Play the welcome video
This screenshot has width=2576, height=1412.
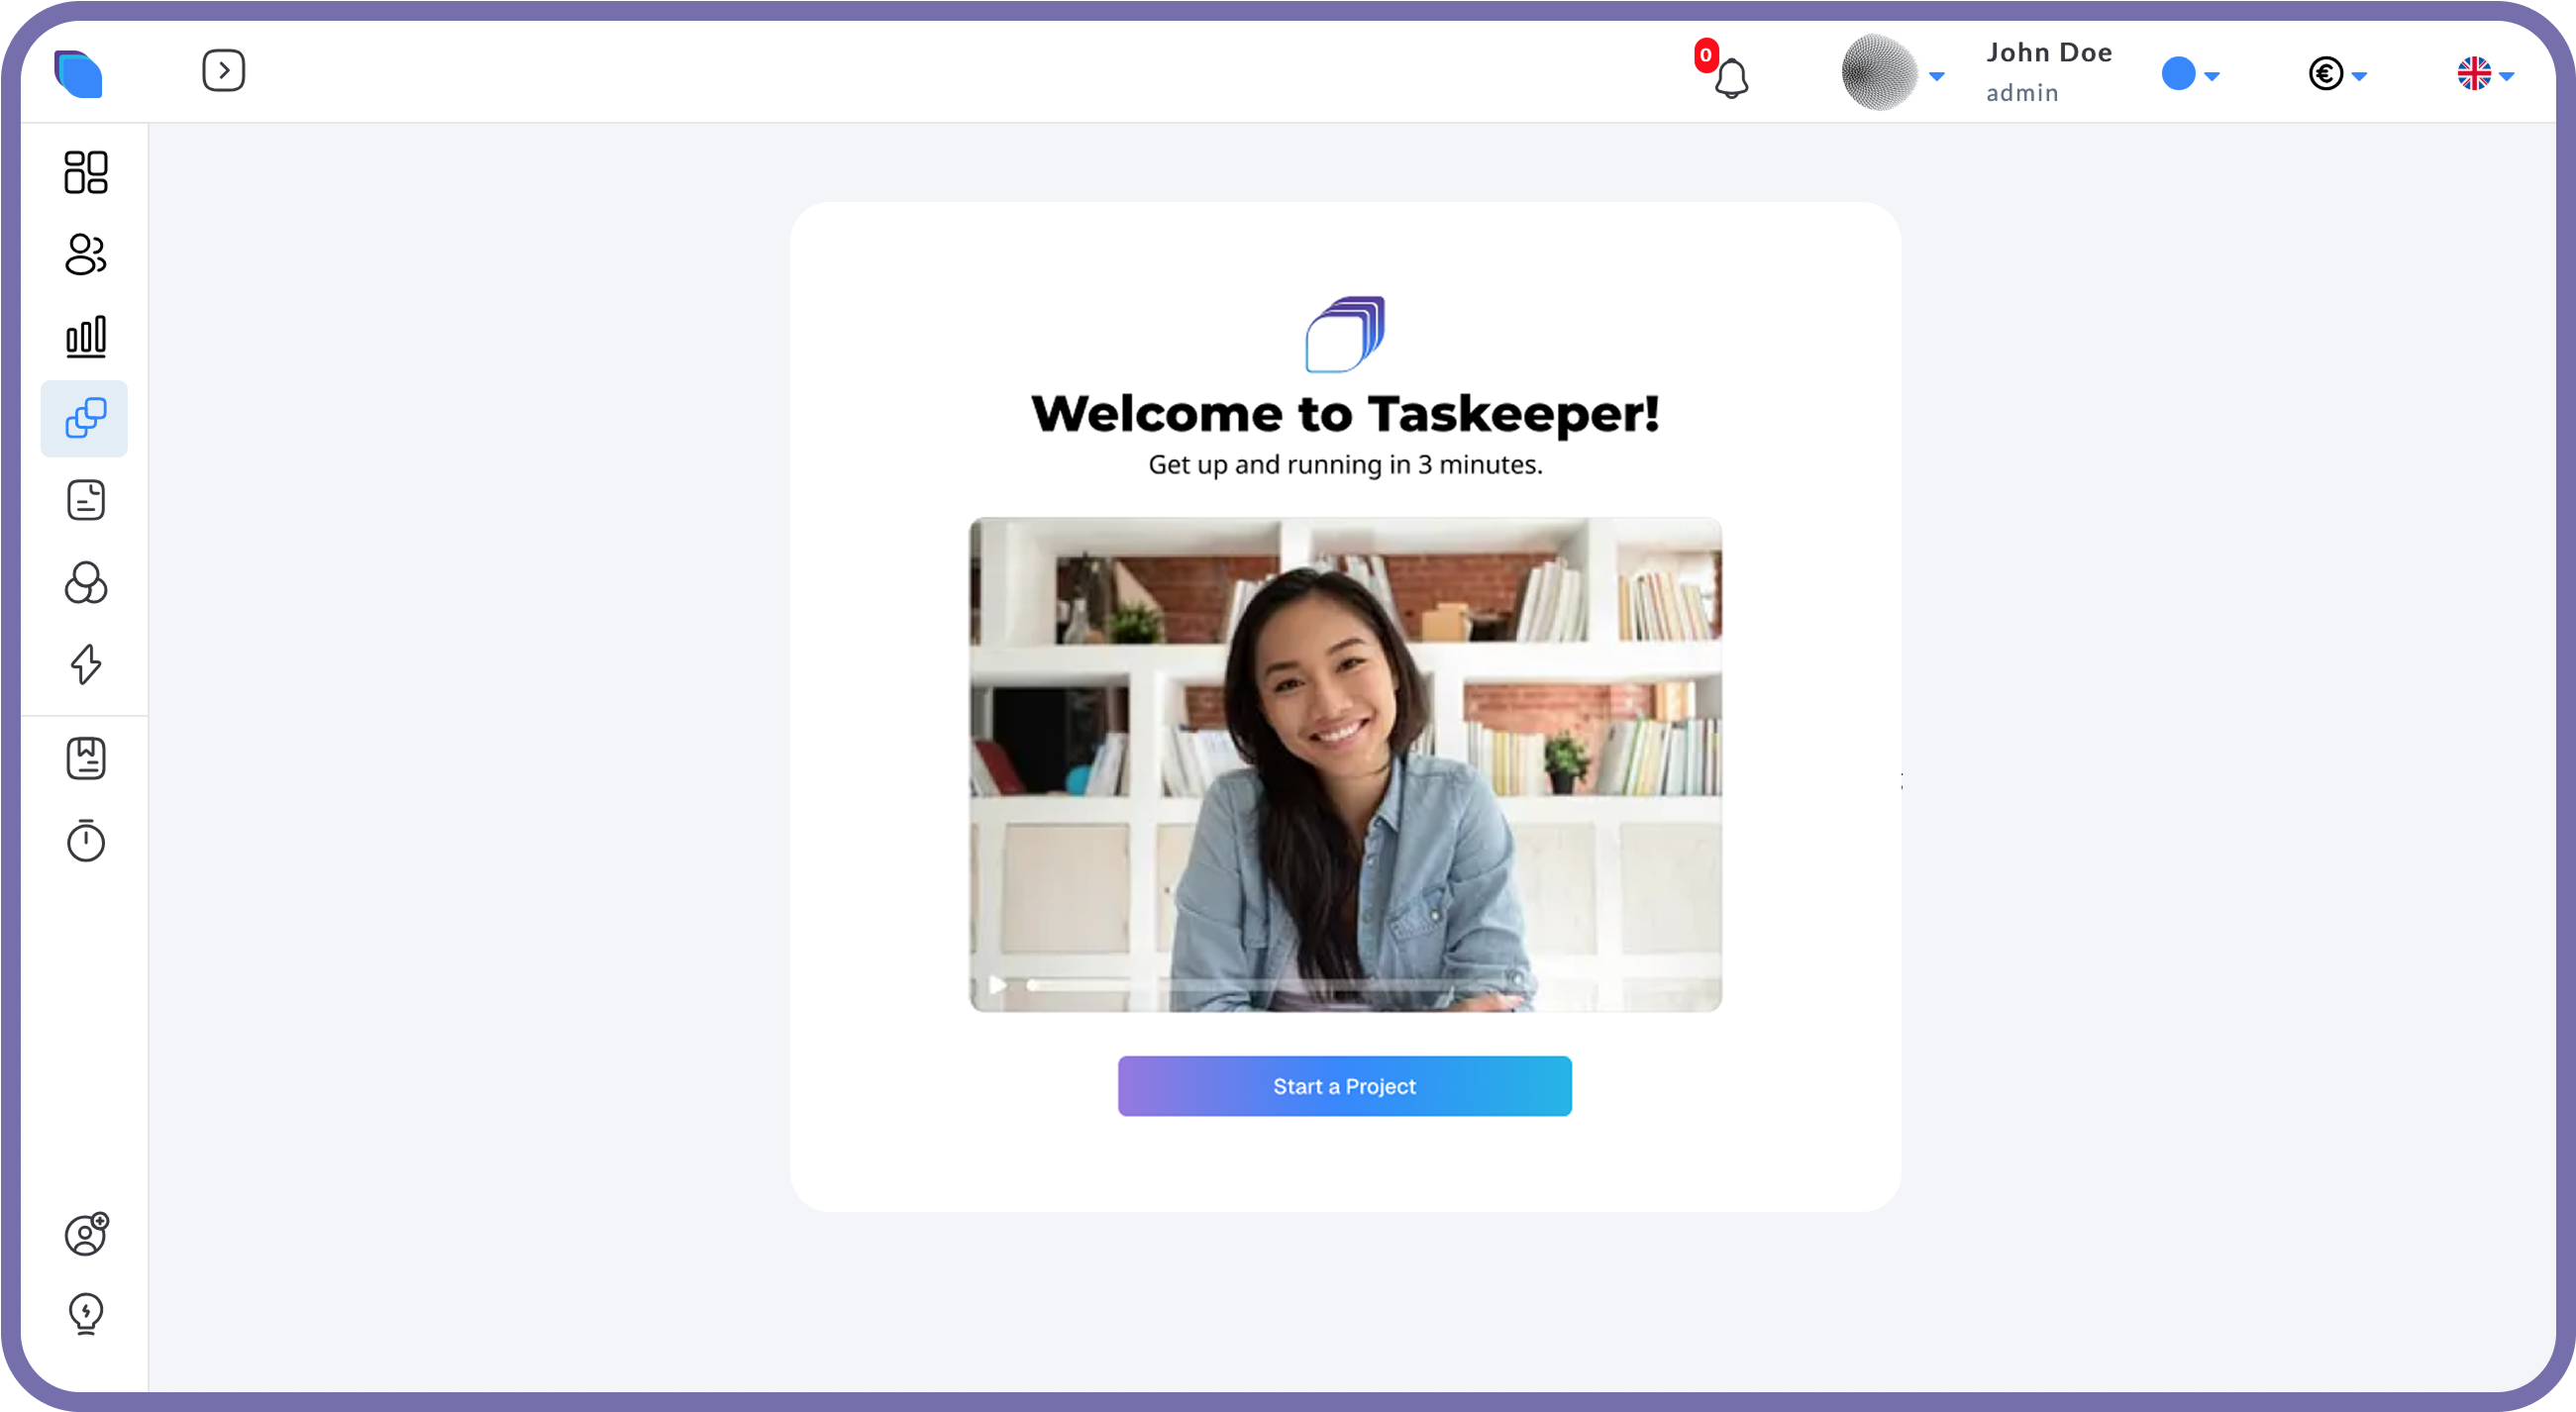[997, 985]
